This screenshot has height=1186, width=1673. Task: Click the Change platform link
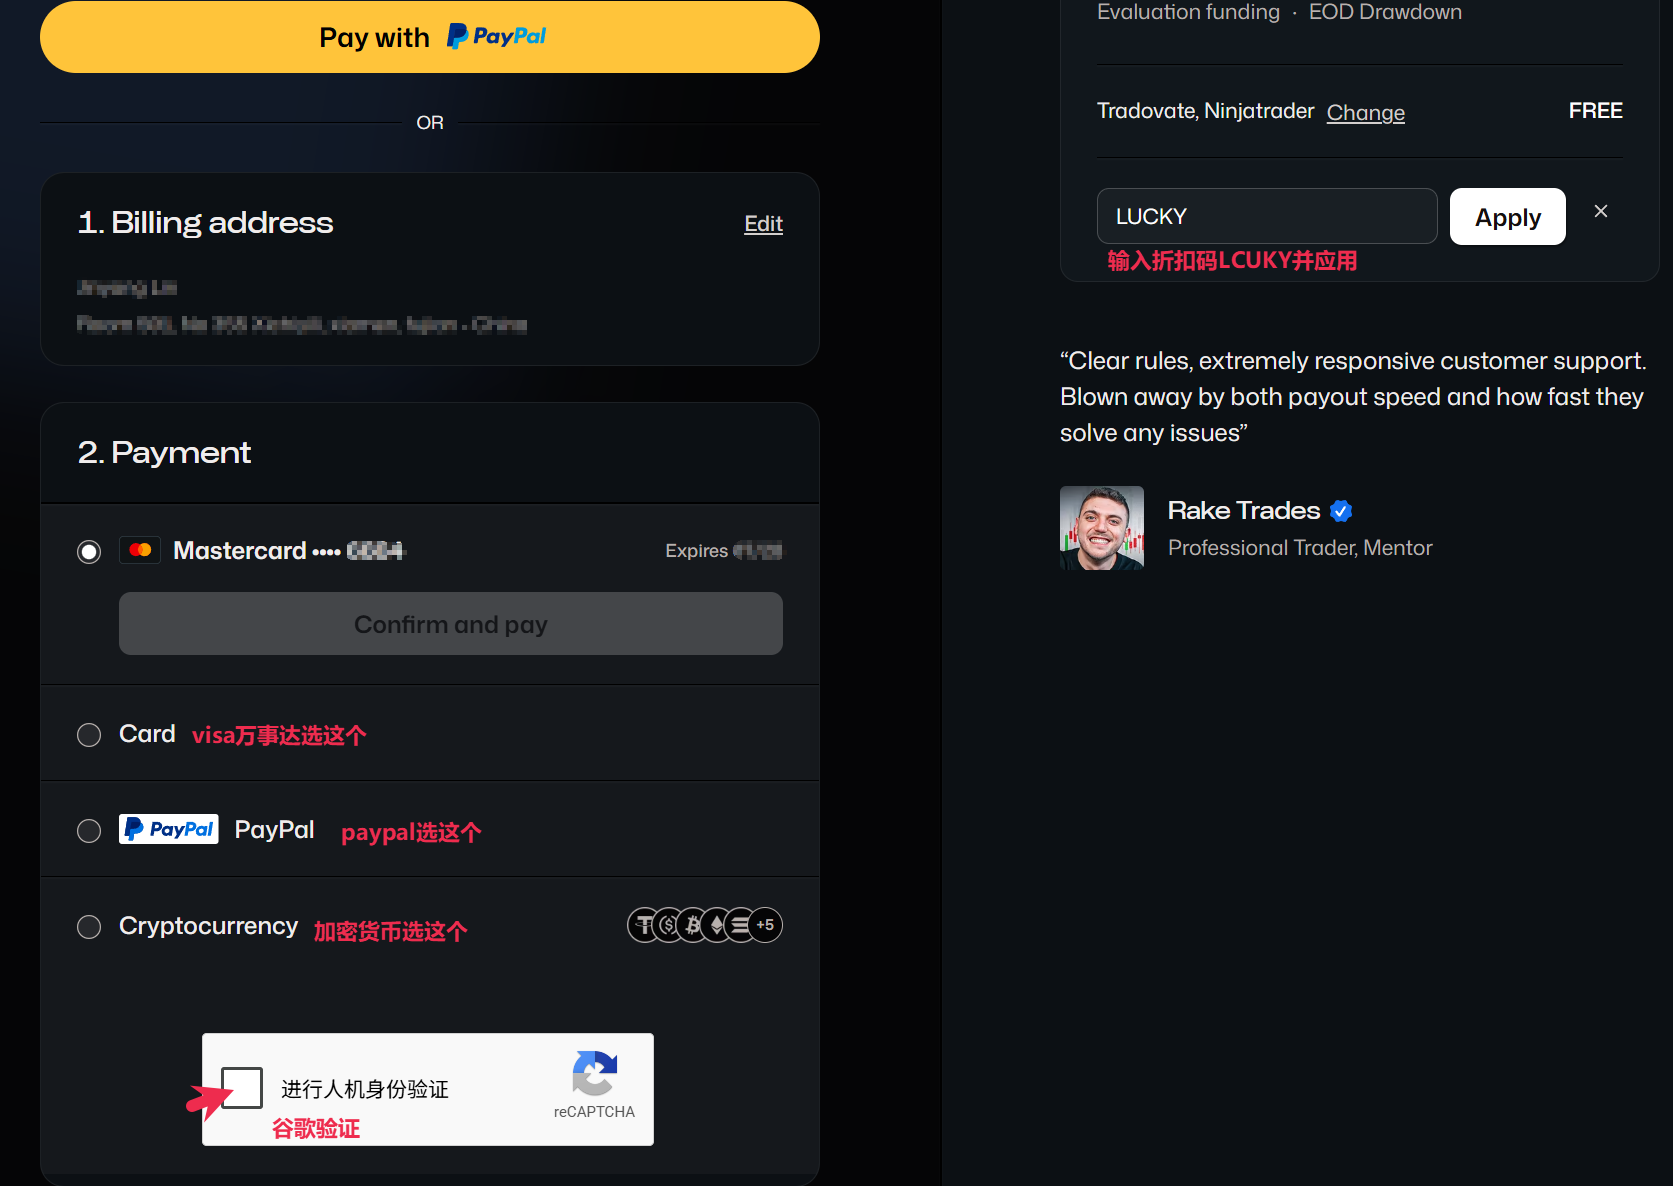tap(1366, 113)
